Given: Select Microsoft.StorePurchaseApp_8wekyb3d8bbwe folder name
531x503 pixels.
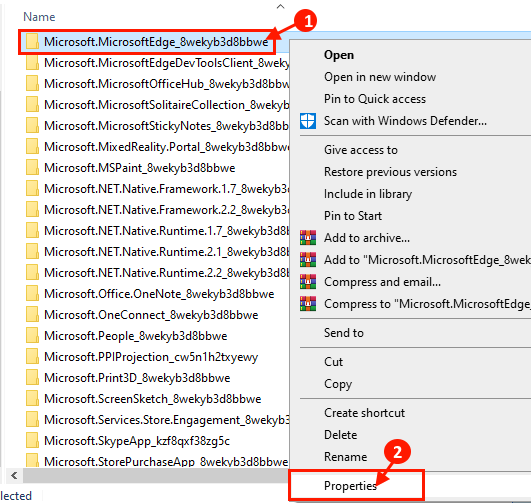Looking at the screenshot, I should (x=166, y=462).
